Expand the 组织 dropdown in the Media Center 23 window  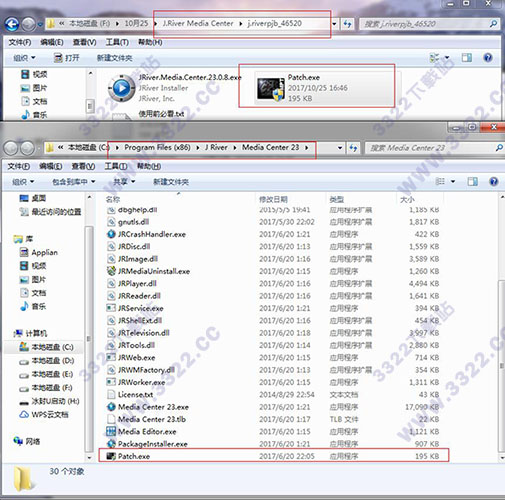(x=23, y=182)
